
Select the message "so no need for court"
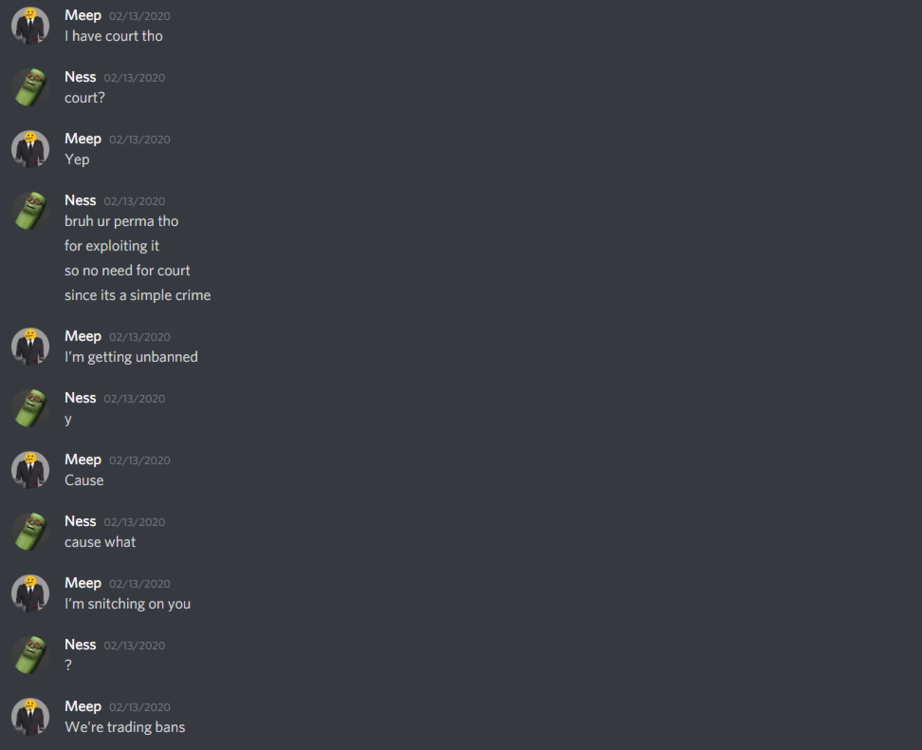pos(127,271)
